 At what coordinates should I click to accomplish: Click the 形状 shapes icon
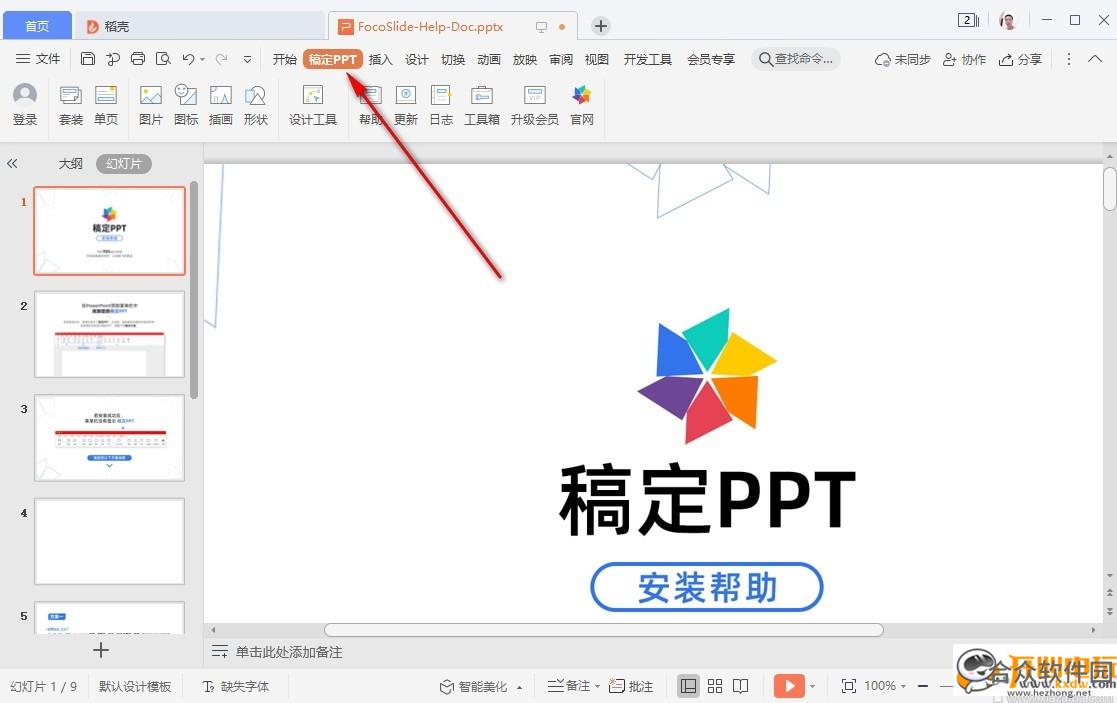coord(256,105)
